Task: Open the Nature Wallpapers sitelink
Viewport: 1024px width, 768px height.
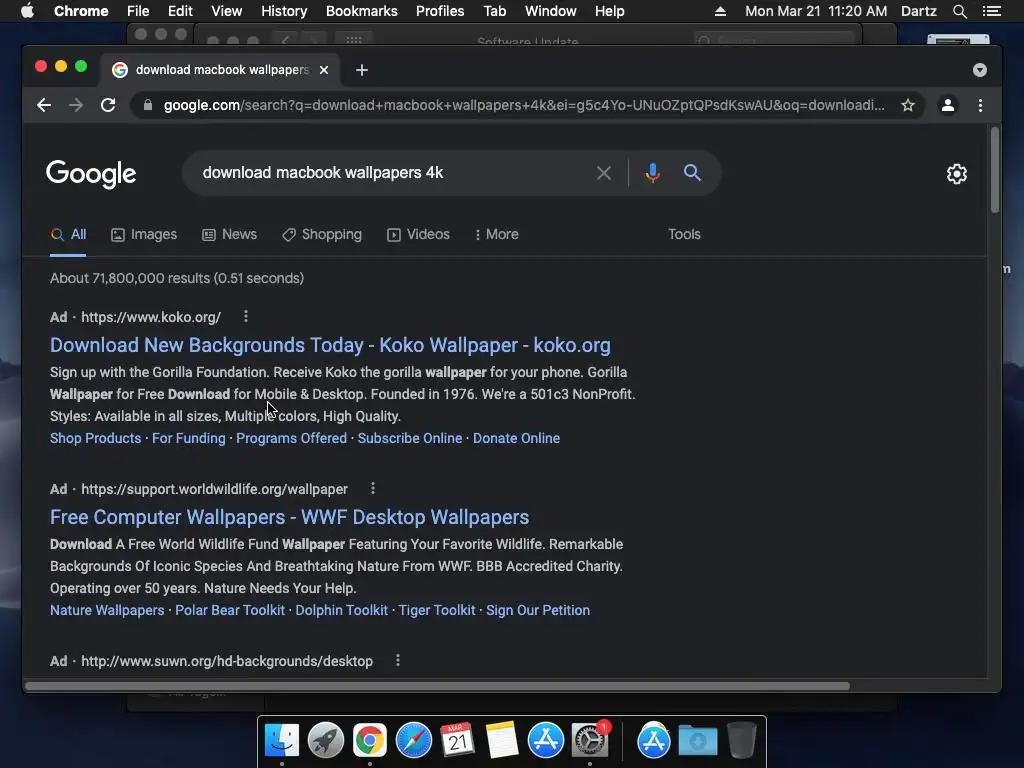Action: (x=107, y=610)
